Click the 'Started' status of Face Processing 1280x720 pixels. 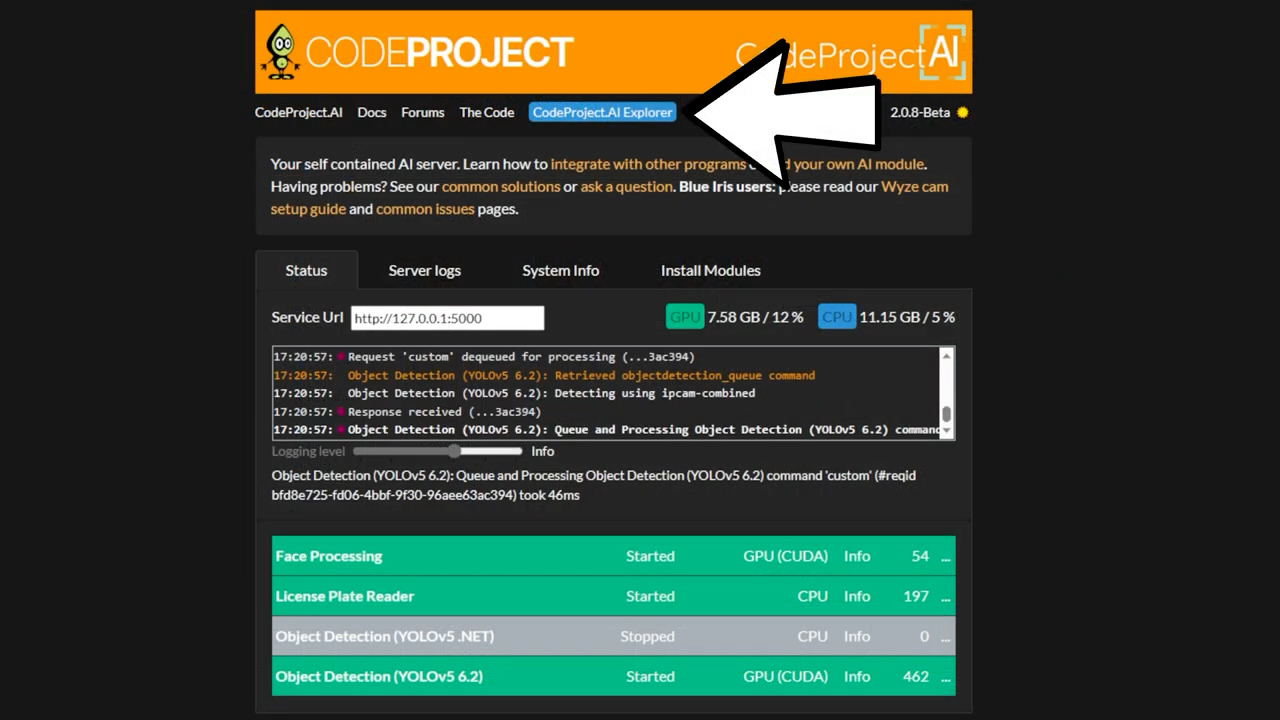click(650, 556)
